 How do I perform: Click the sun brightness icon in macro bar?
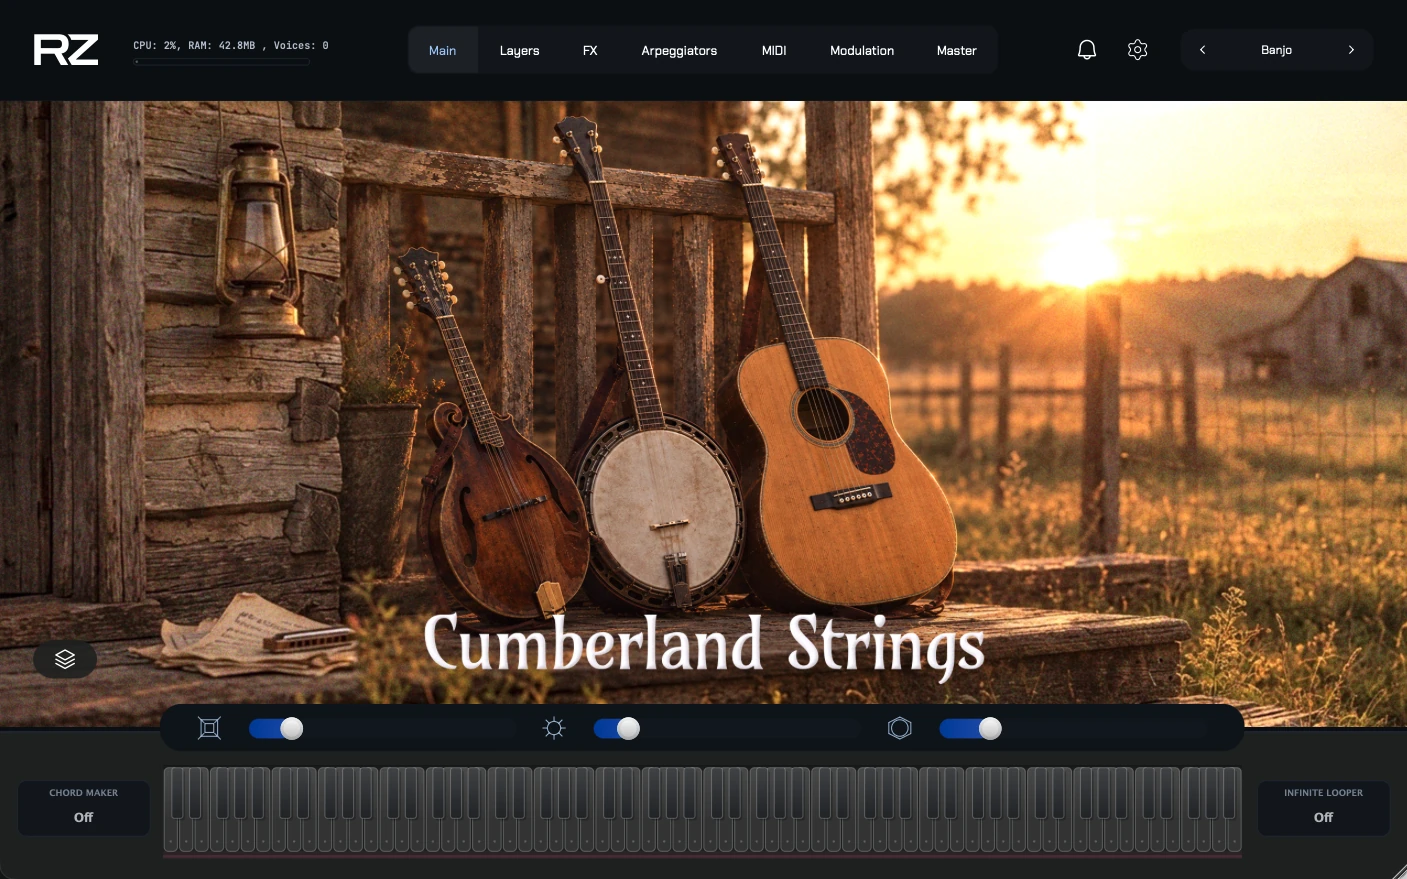pos(554,728)
